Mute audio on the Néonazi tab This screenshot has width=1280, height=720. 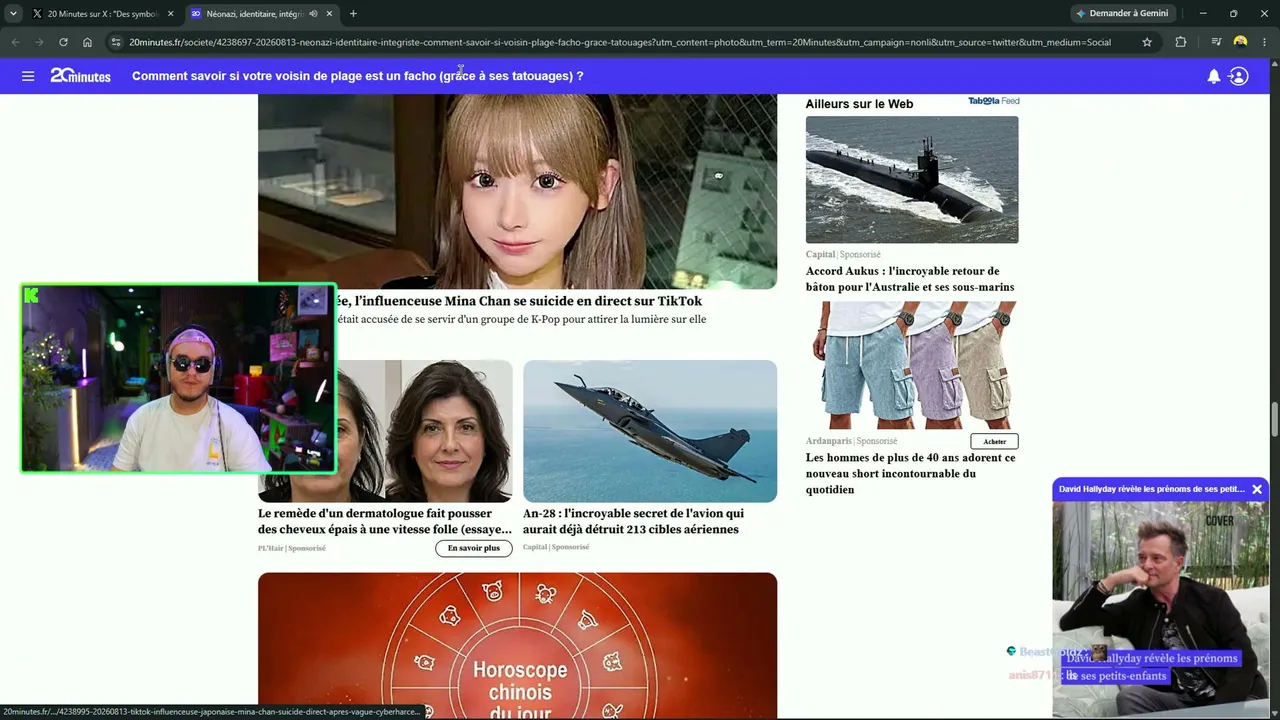click(313, 14)
